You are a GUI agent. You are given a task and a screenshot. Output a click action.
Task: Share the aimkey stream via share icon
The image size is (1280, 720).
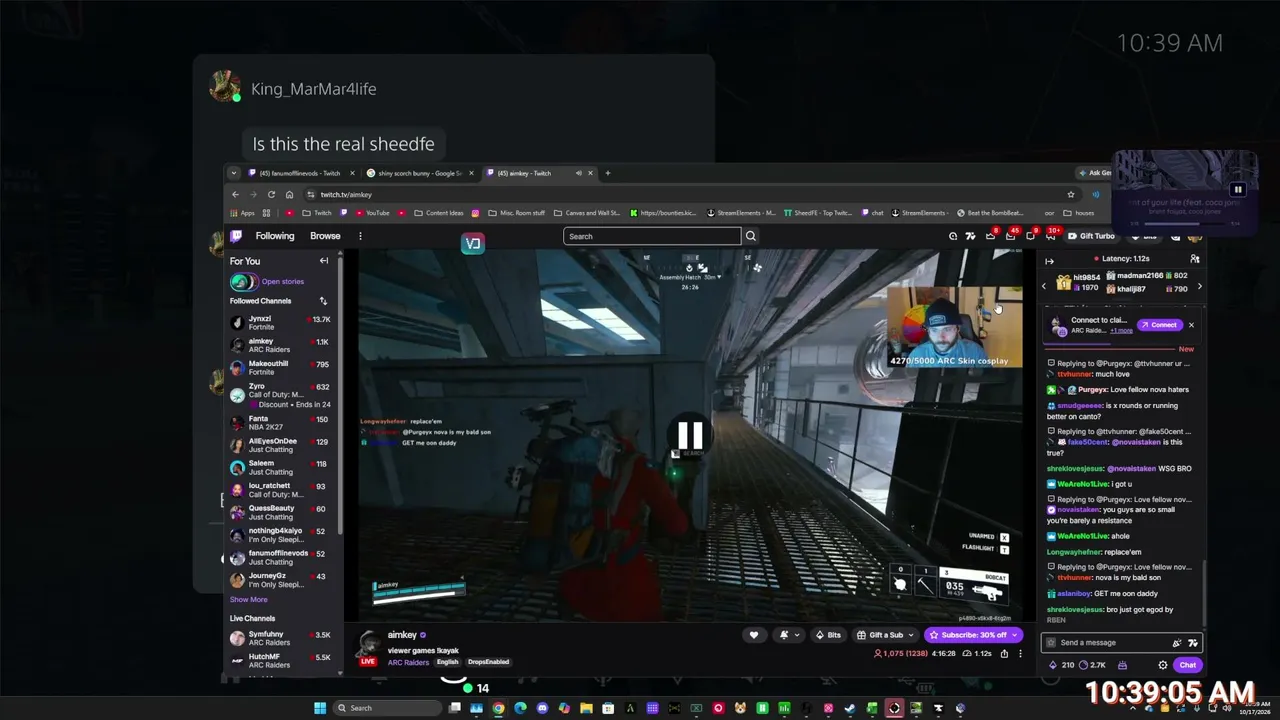1005,653
